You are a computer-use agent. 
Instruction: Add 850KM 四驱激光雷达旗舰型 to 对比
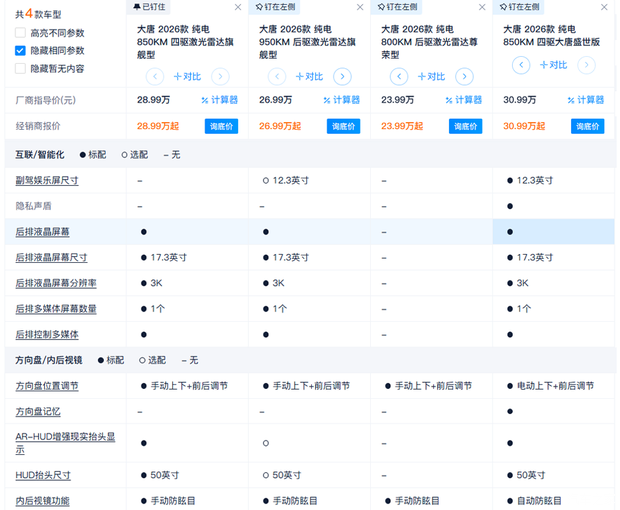click(x=187, y=76)
